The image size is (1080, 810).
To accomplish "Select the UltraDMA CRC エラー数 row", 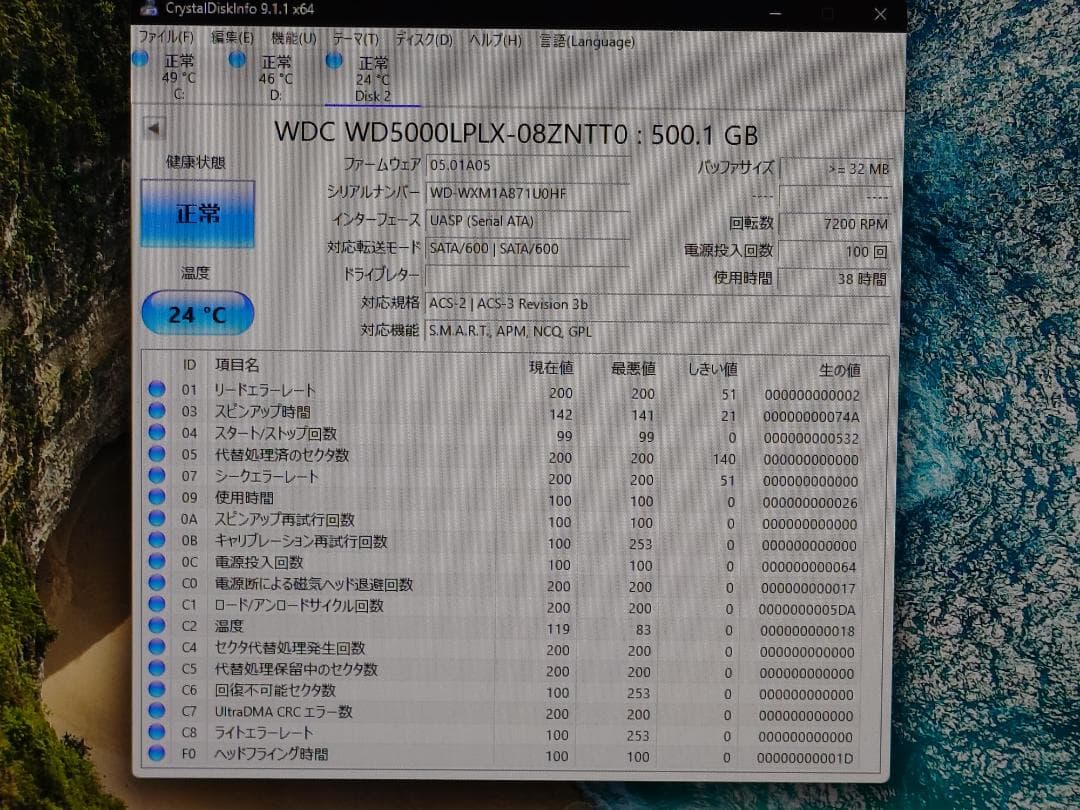I will click(512, 714).
